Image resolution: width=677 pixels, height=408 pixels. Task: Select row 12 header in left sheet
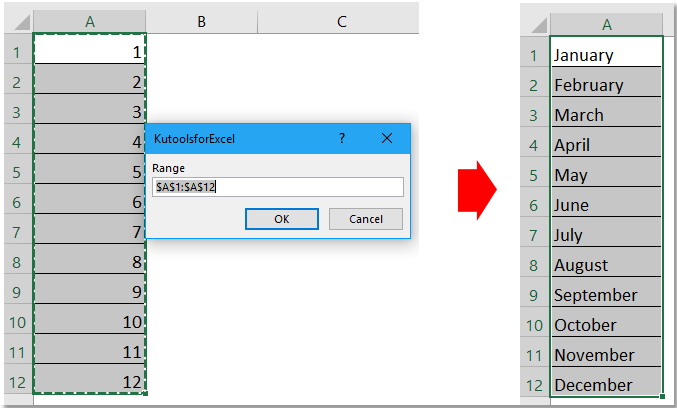pos(17,380)
